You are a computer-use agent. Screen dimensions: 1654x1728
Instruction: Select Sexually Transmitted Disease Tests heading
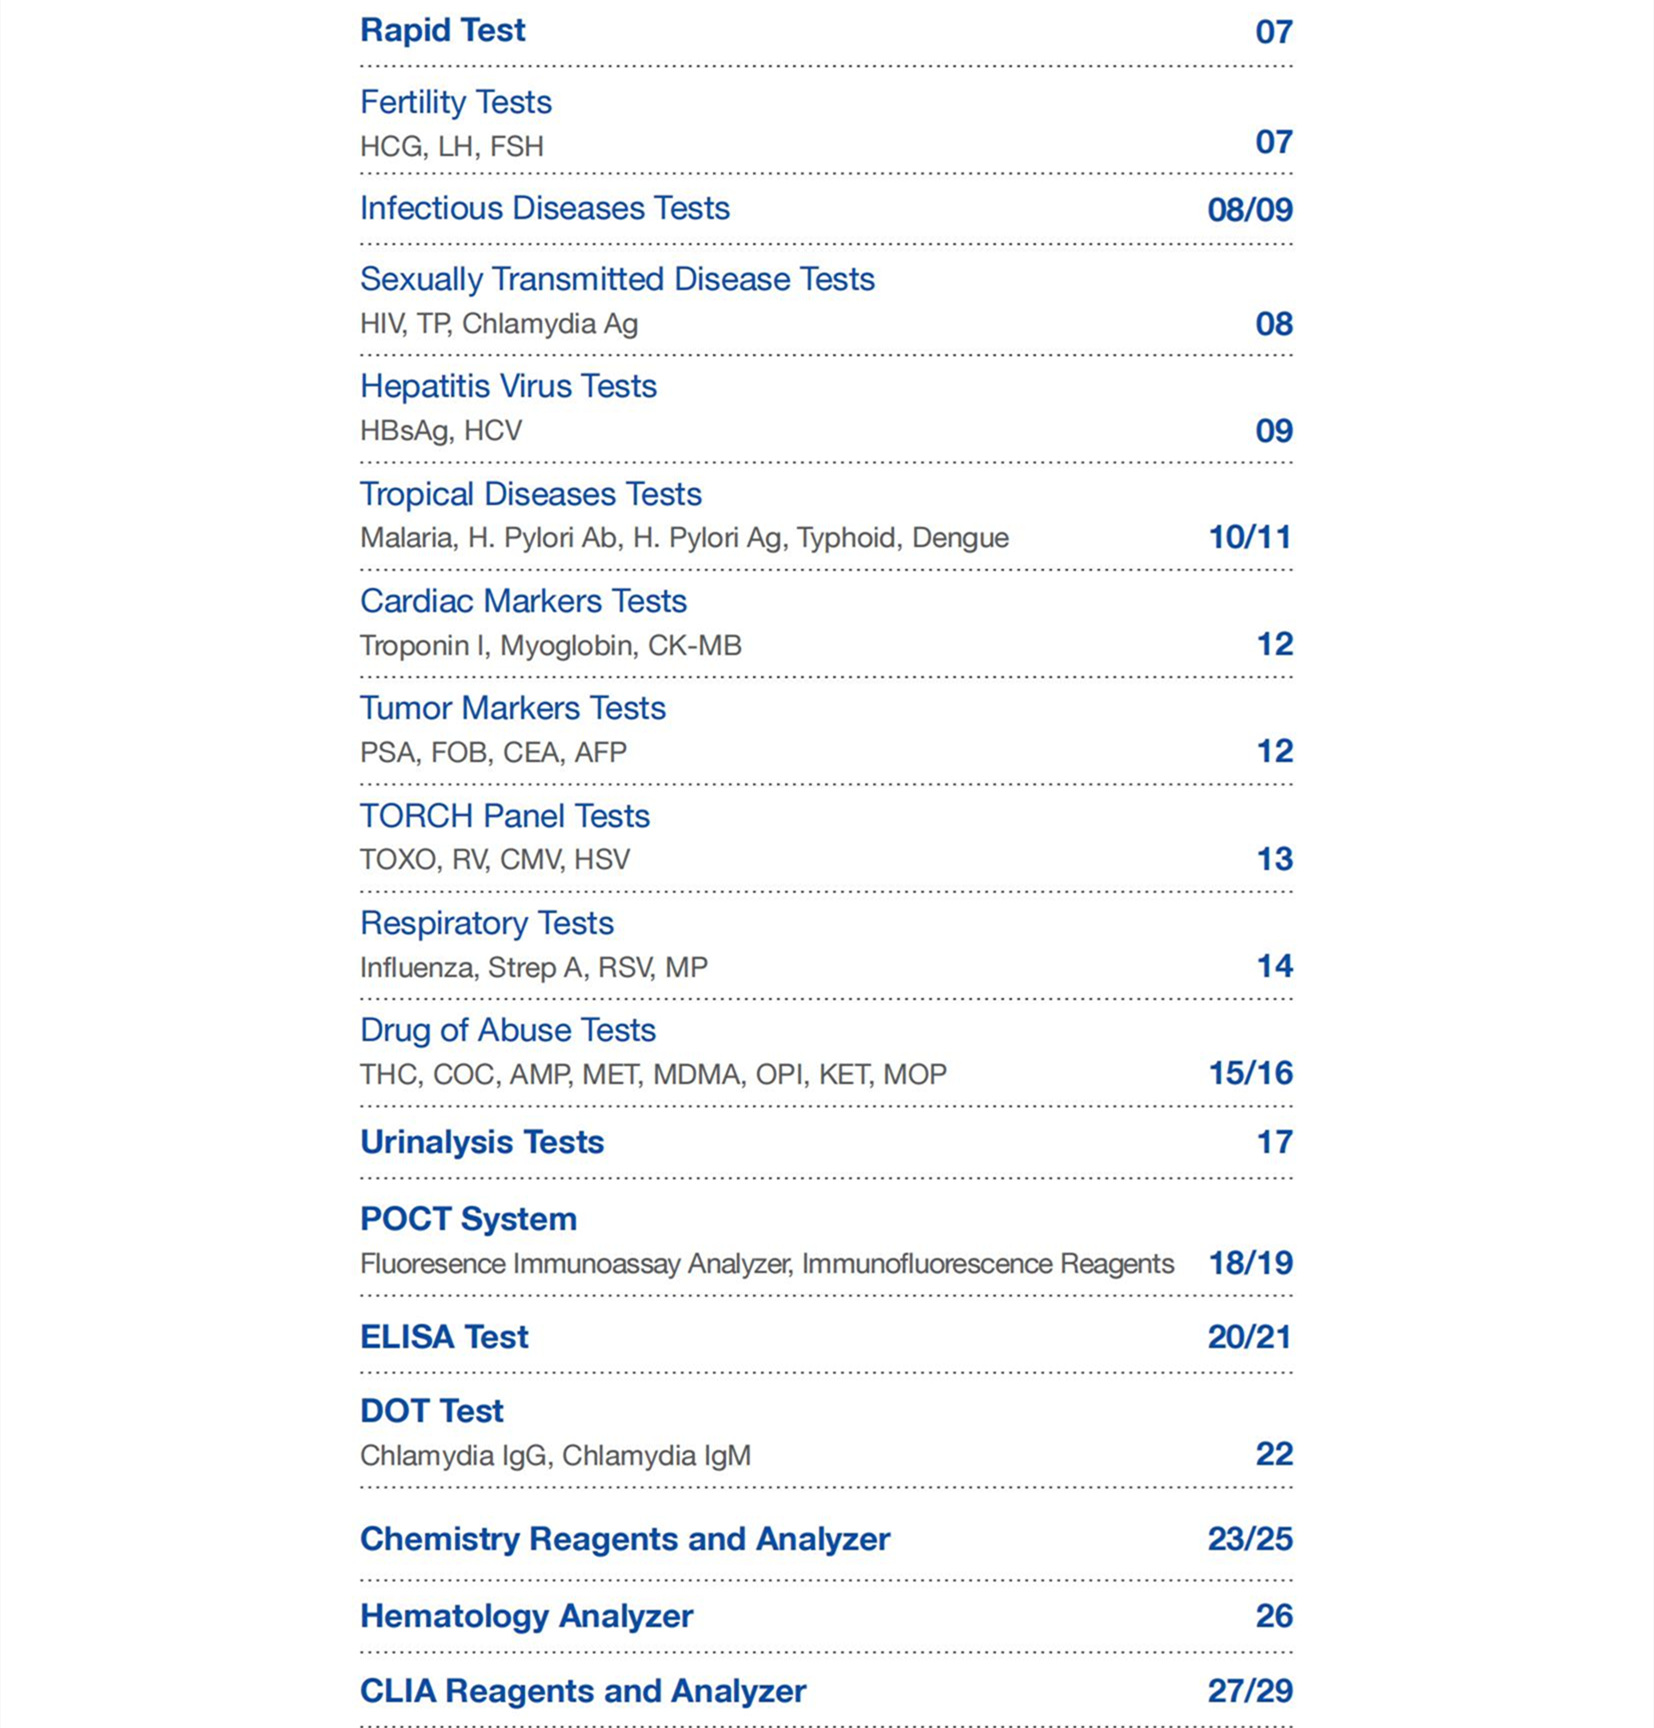pos(617,279)
